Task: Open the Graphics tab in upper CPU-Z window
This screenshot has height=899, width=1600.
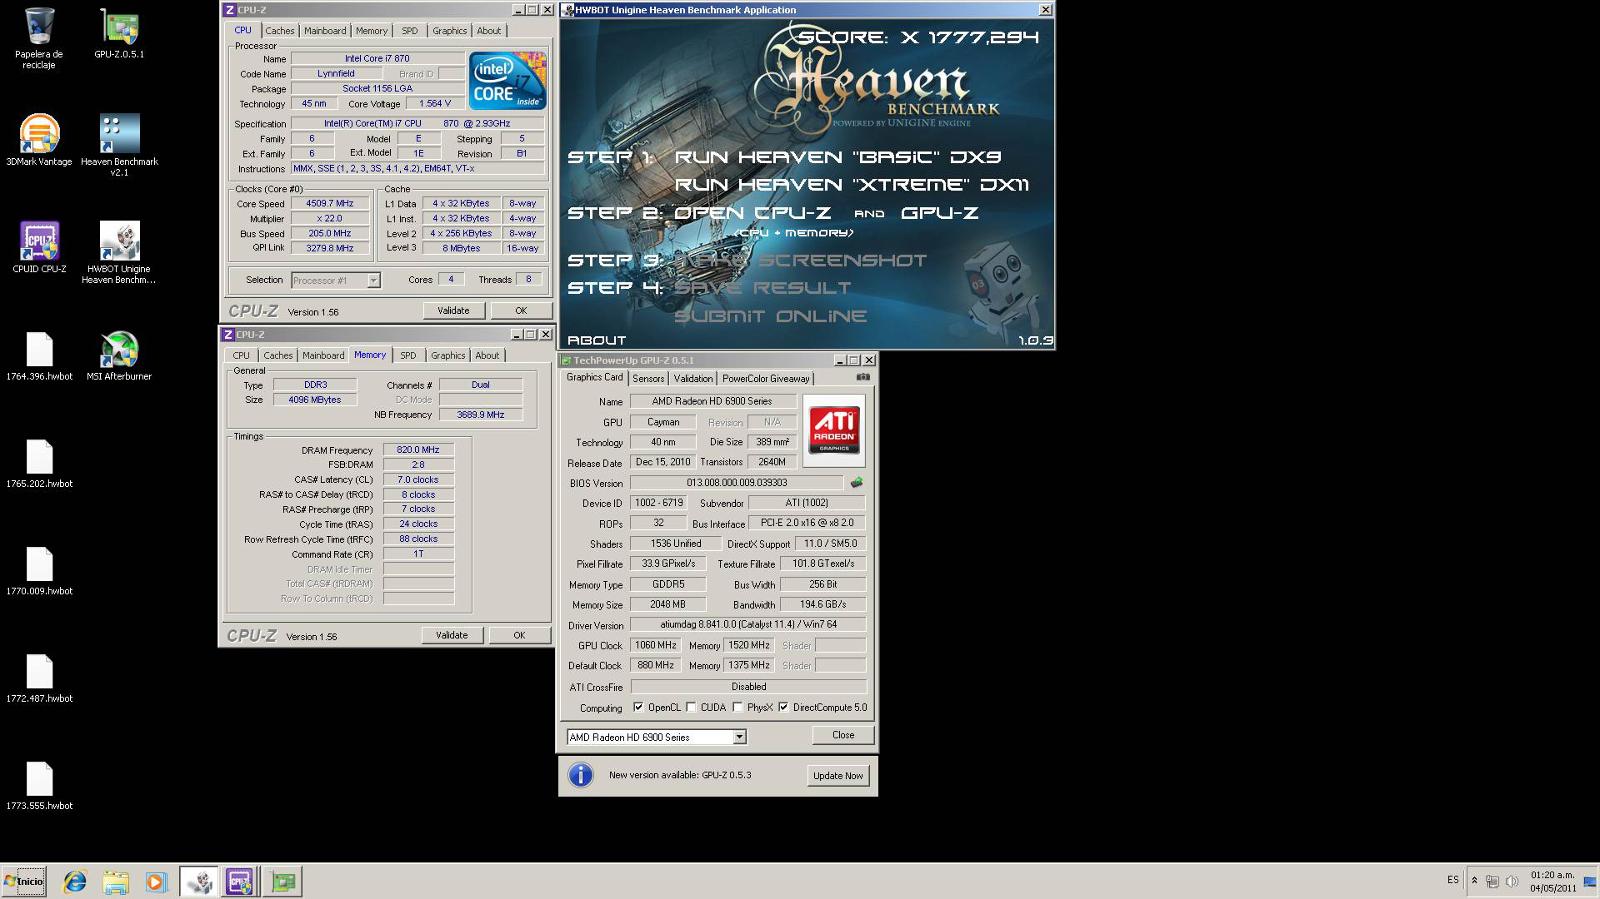Action: click(449, 31)
